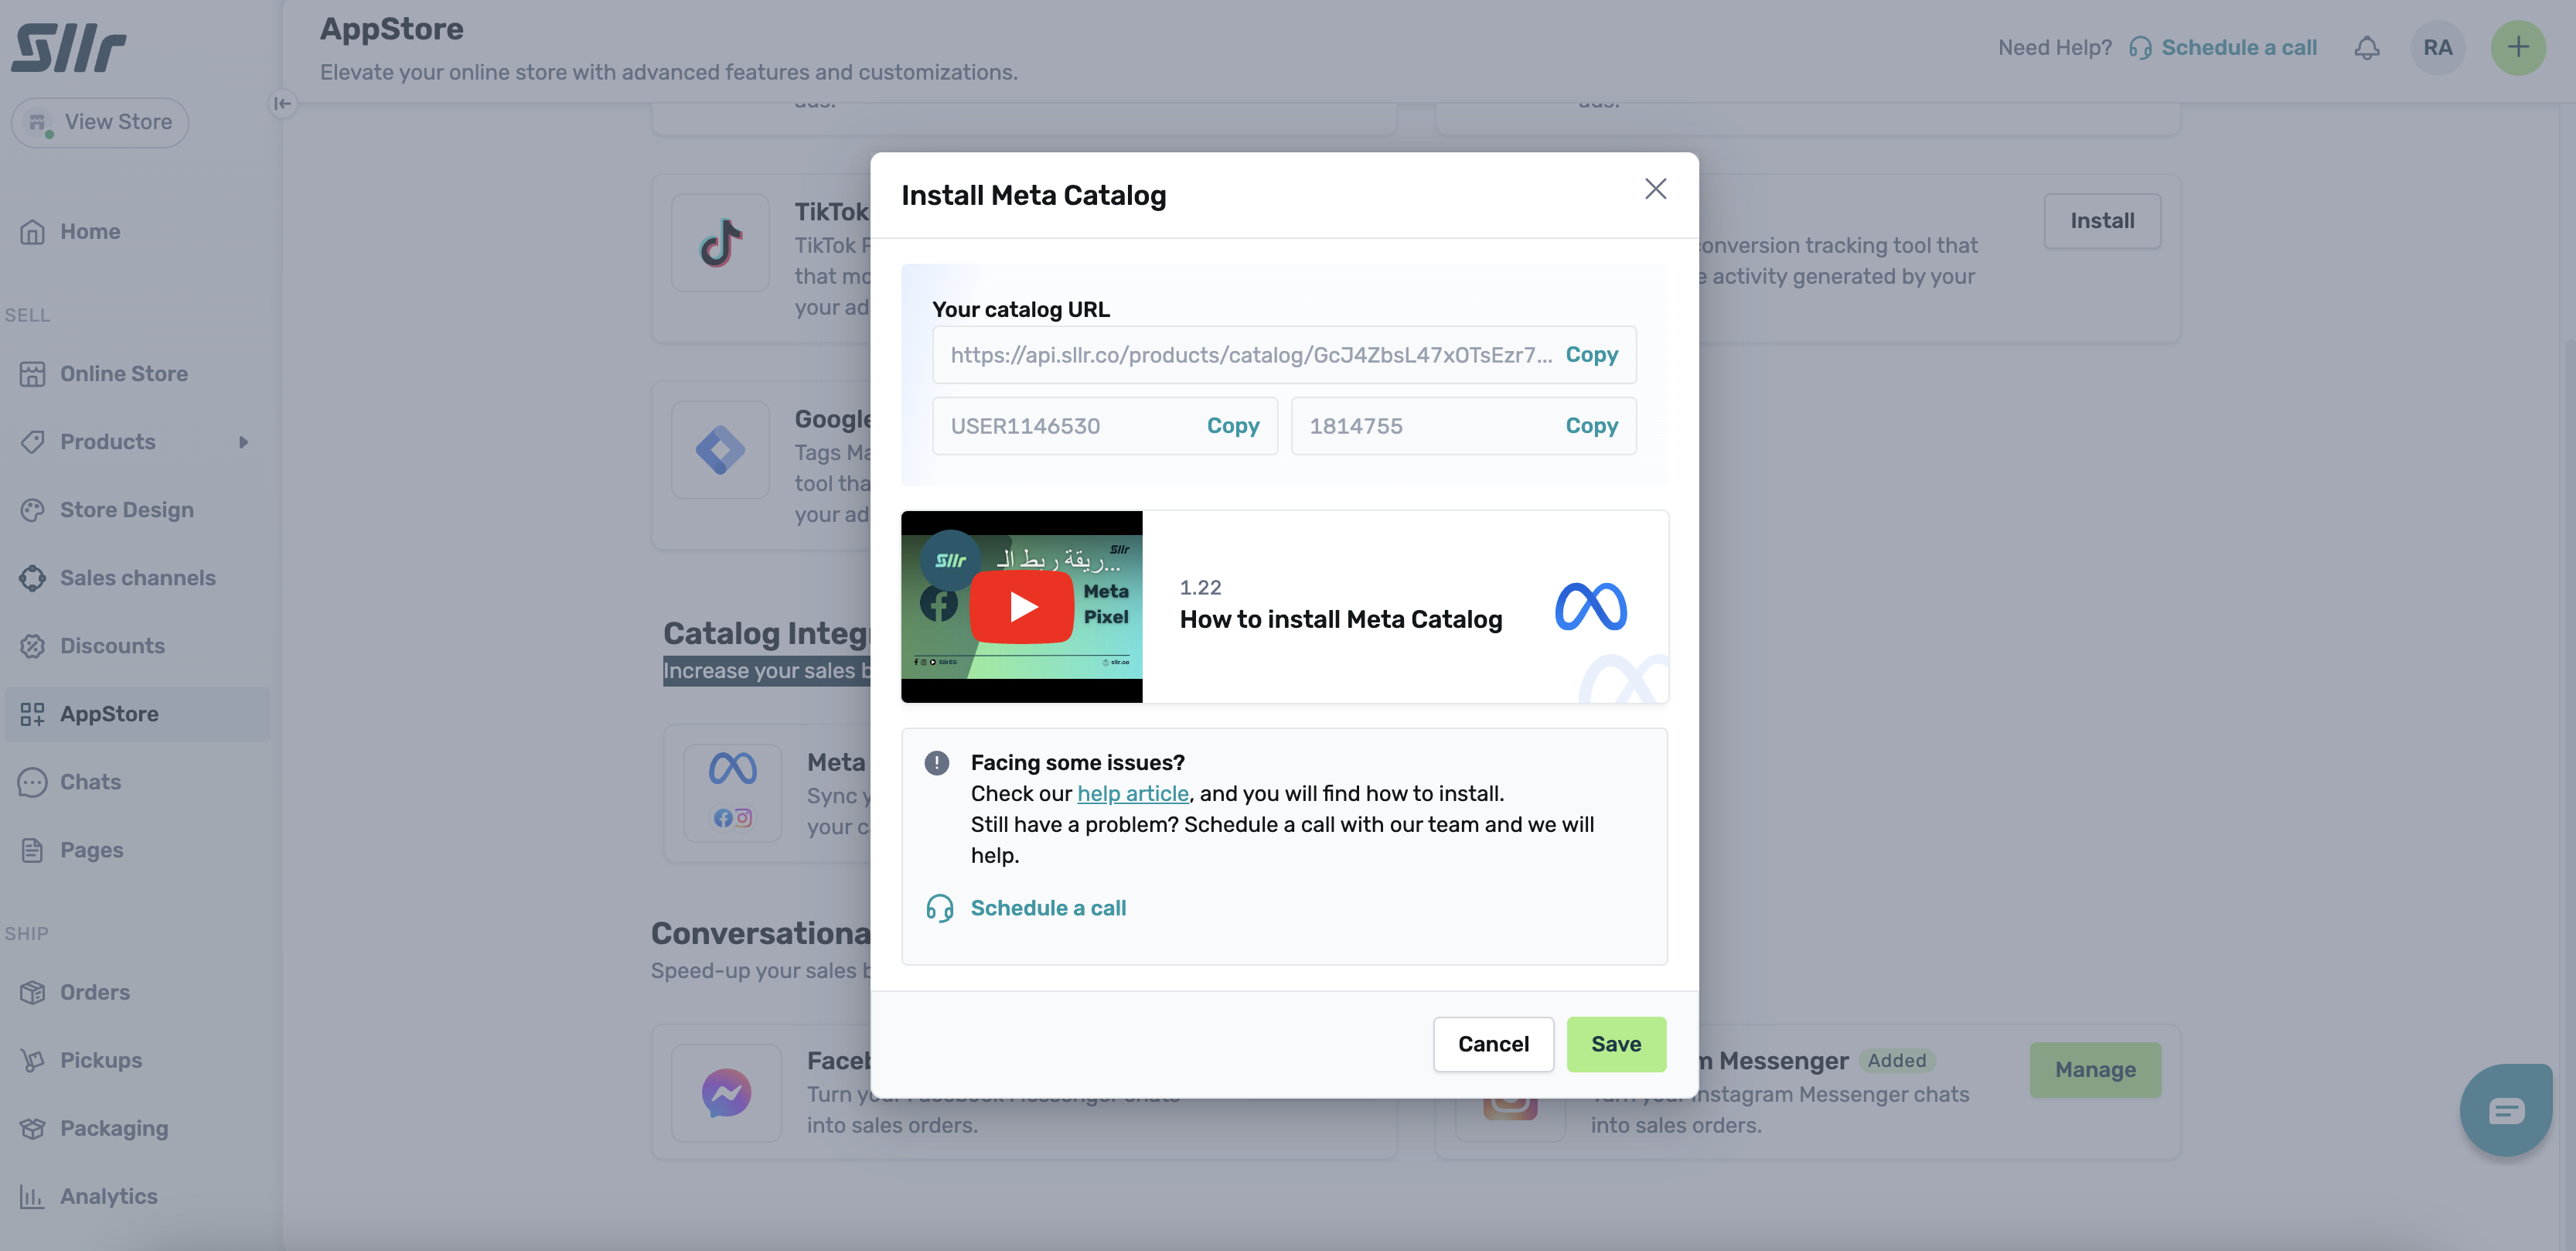The height and width of the screenshot is (1251, 2576).
Task: Open the notifications bell
Action: pyautogui.click(x=2366, y=48)
